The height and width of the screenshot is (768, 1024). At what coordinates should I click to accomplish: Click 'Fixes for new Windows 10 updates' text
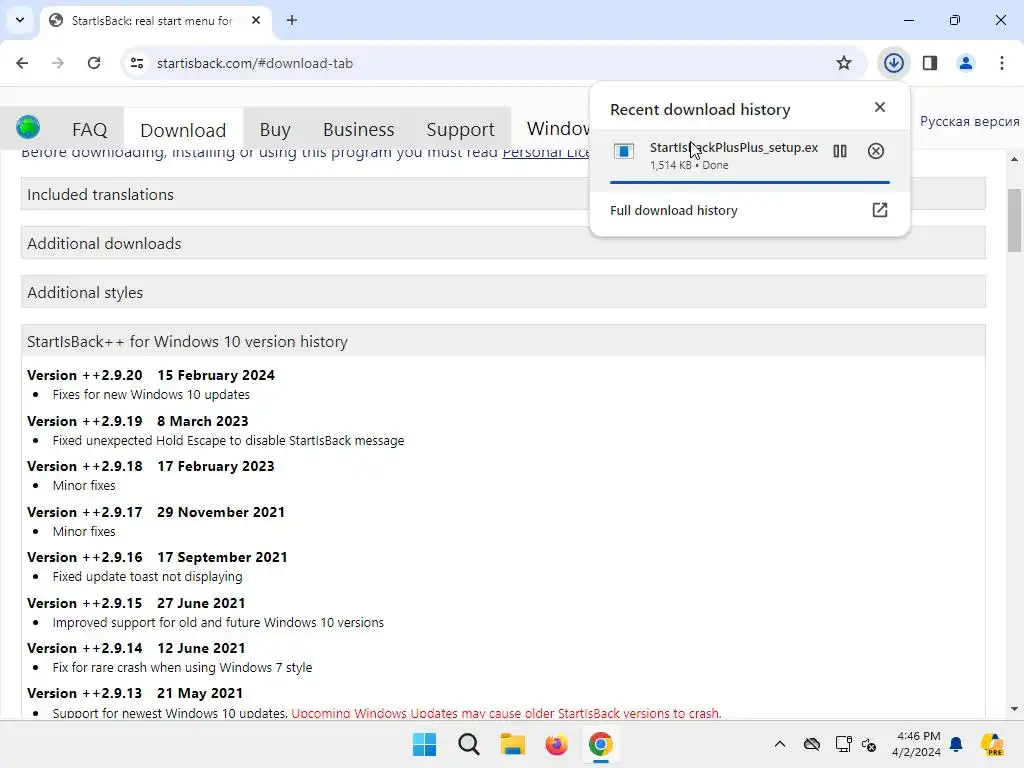[x=151, y=394]
